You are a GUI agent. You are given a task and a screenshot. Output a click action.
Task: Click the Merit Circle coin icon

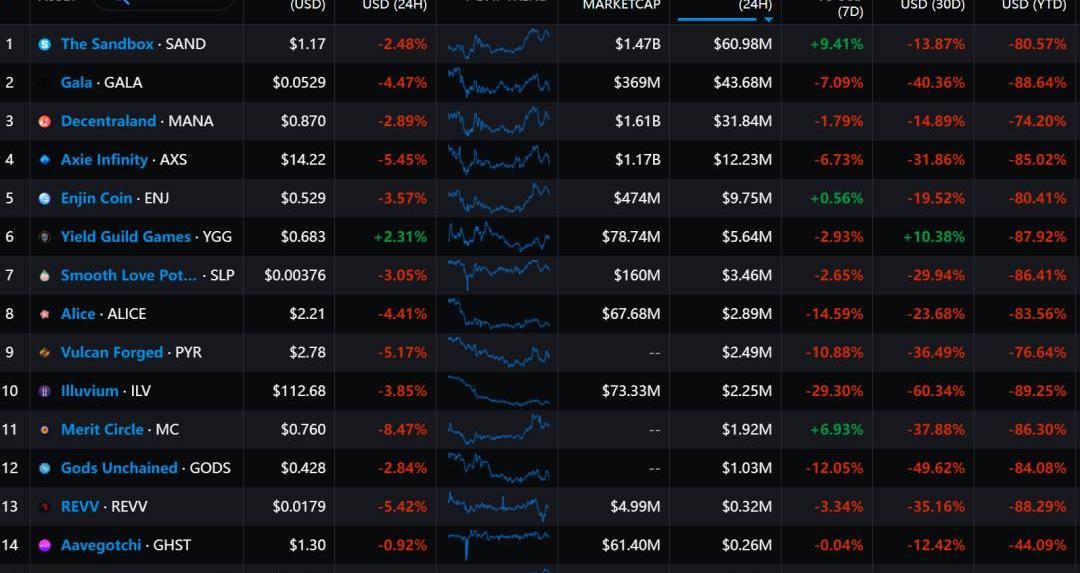(44, 430)
